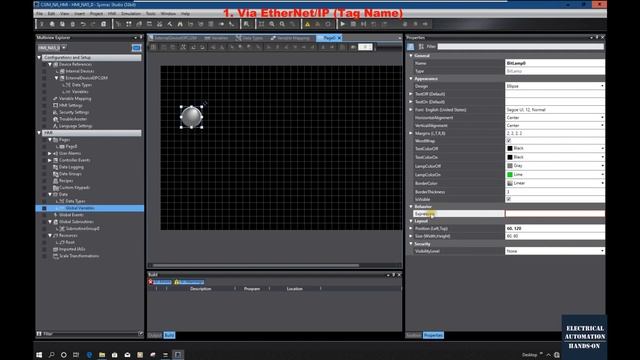Open the Windows Start menu
Image resolution: width=640 pixels, height=360 pixels.
point(39,355)
